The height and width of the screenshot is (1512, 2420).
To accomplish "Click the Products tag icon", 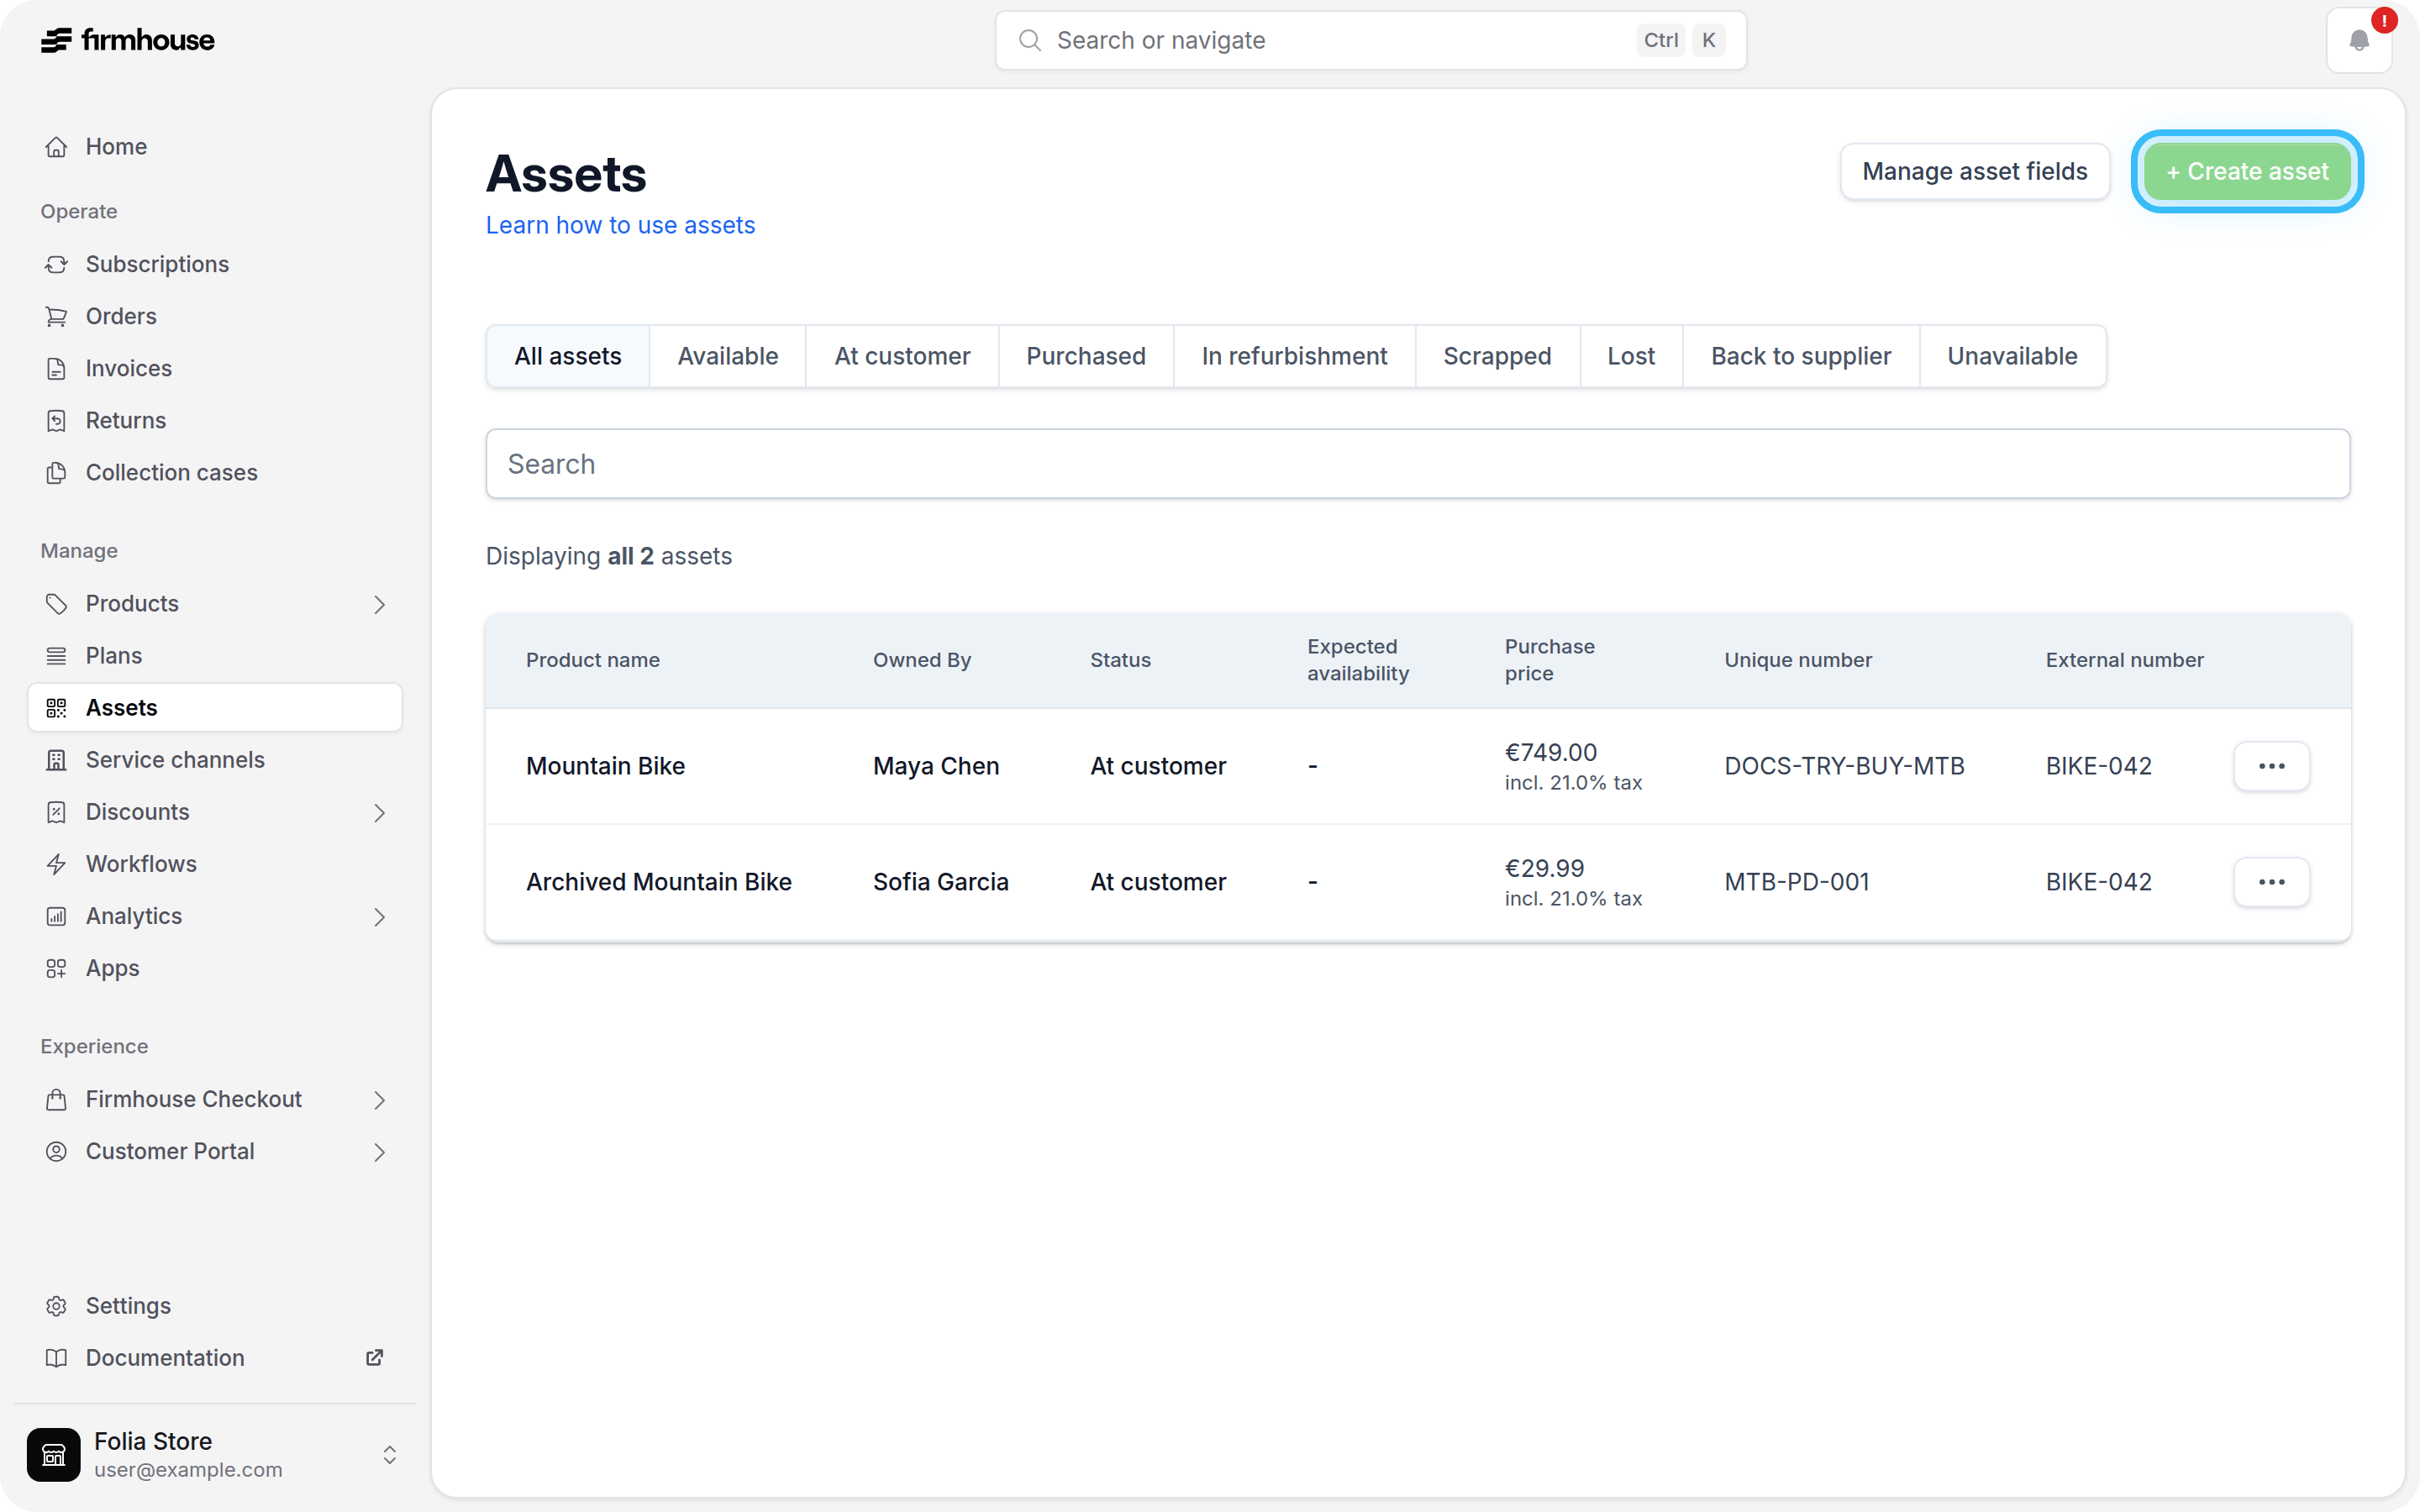I will 57,604.
